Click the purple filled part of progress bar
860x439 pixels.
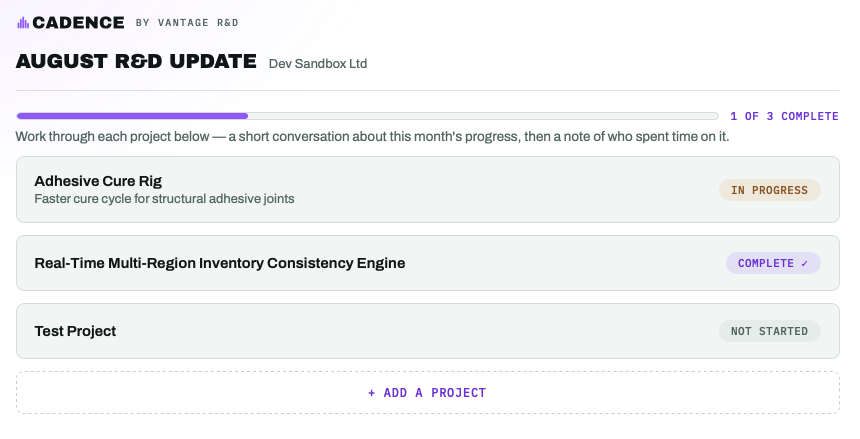(x=132, y=116)
